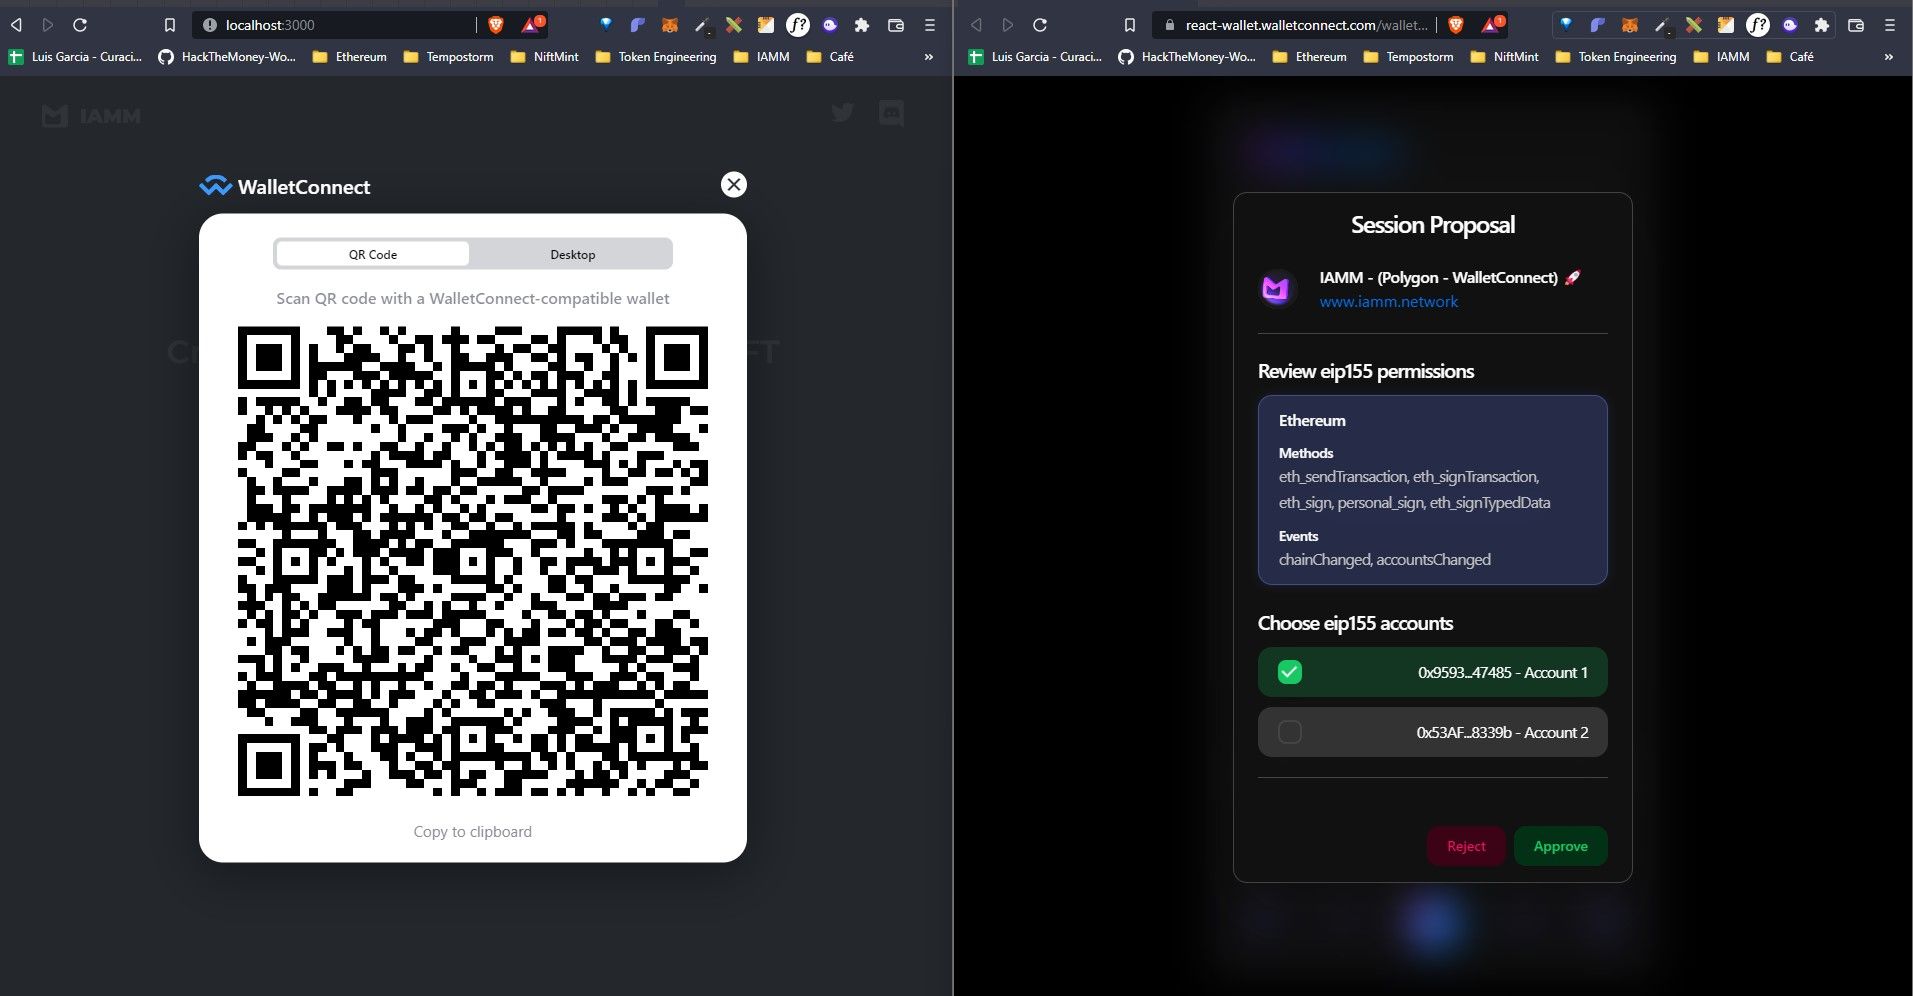Open MetaMask fox extension in left window
This screenshot has width=1913, height=996.
point(670,25)
